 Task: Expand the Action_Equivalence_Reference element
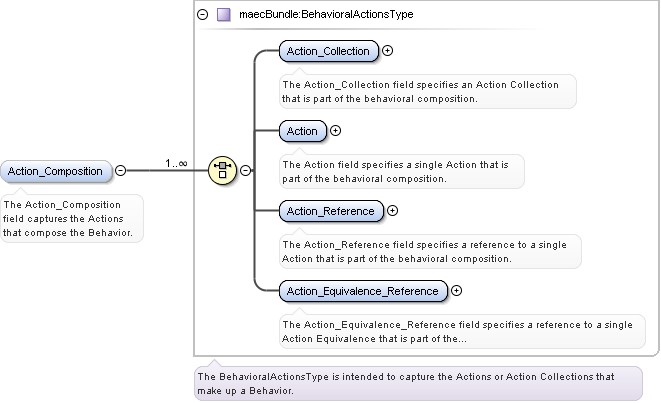(457, 291)
